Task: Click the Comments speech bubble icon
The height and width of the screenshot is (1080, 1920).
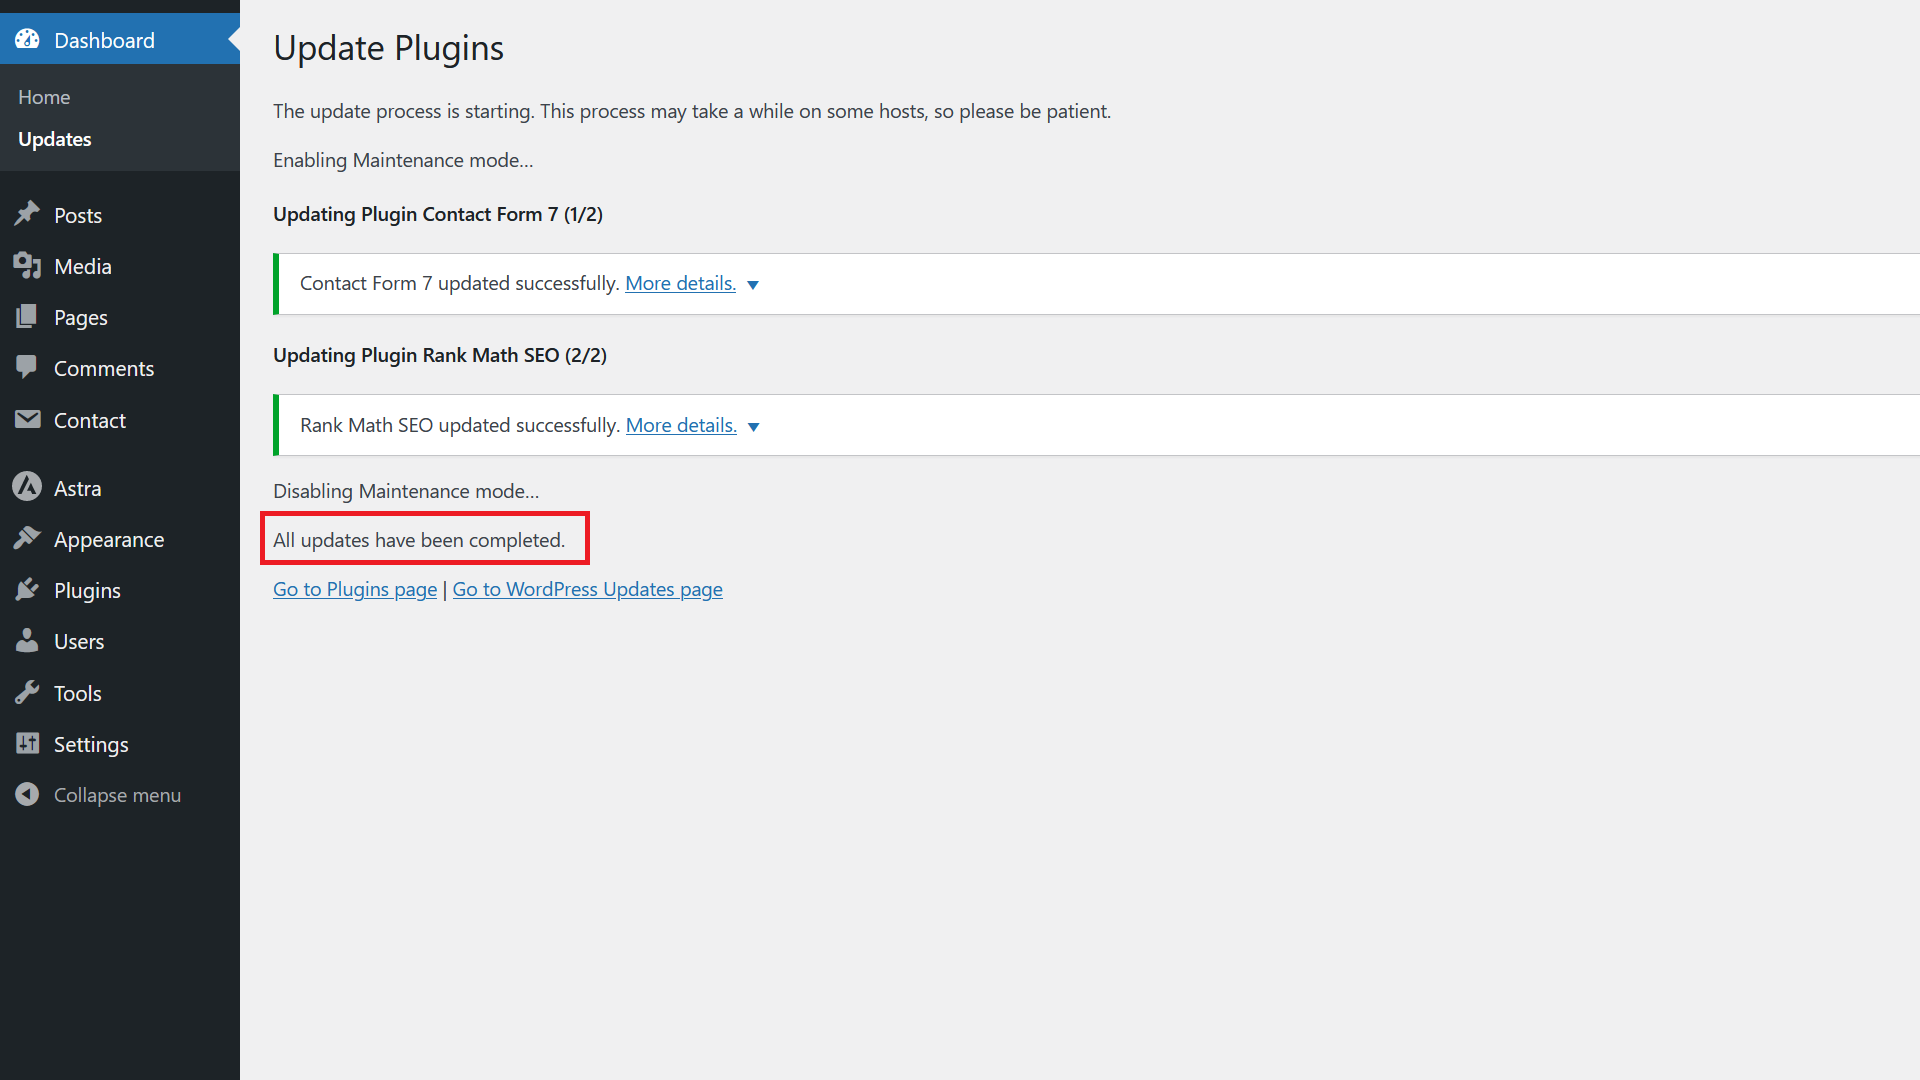Action: 27,368
